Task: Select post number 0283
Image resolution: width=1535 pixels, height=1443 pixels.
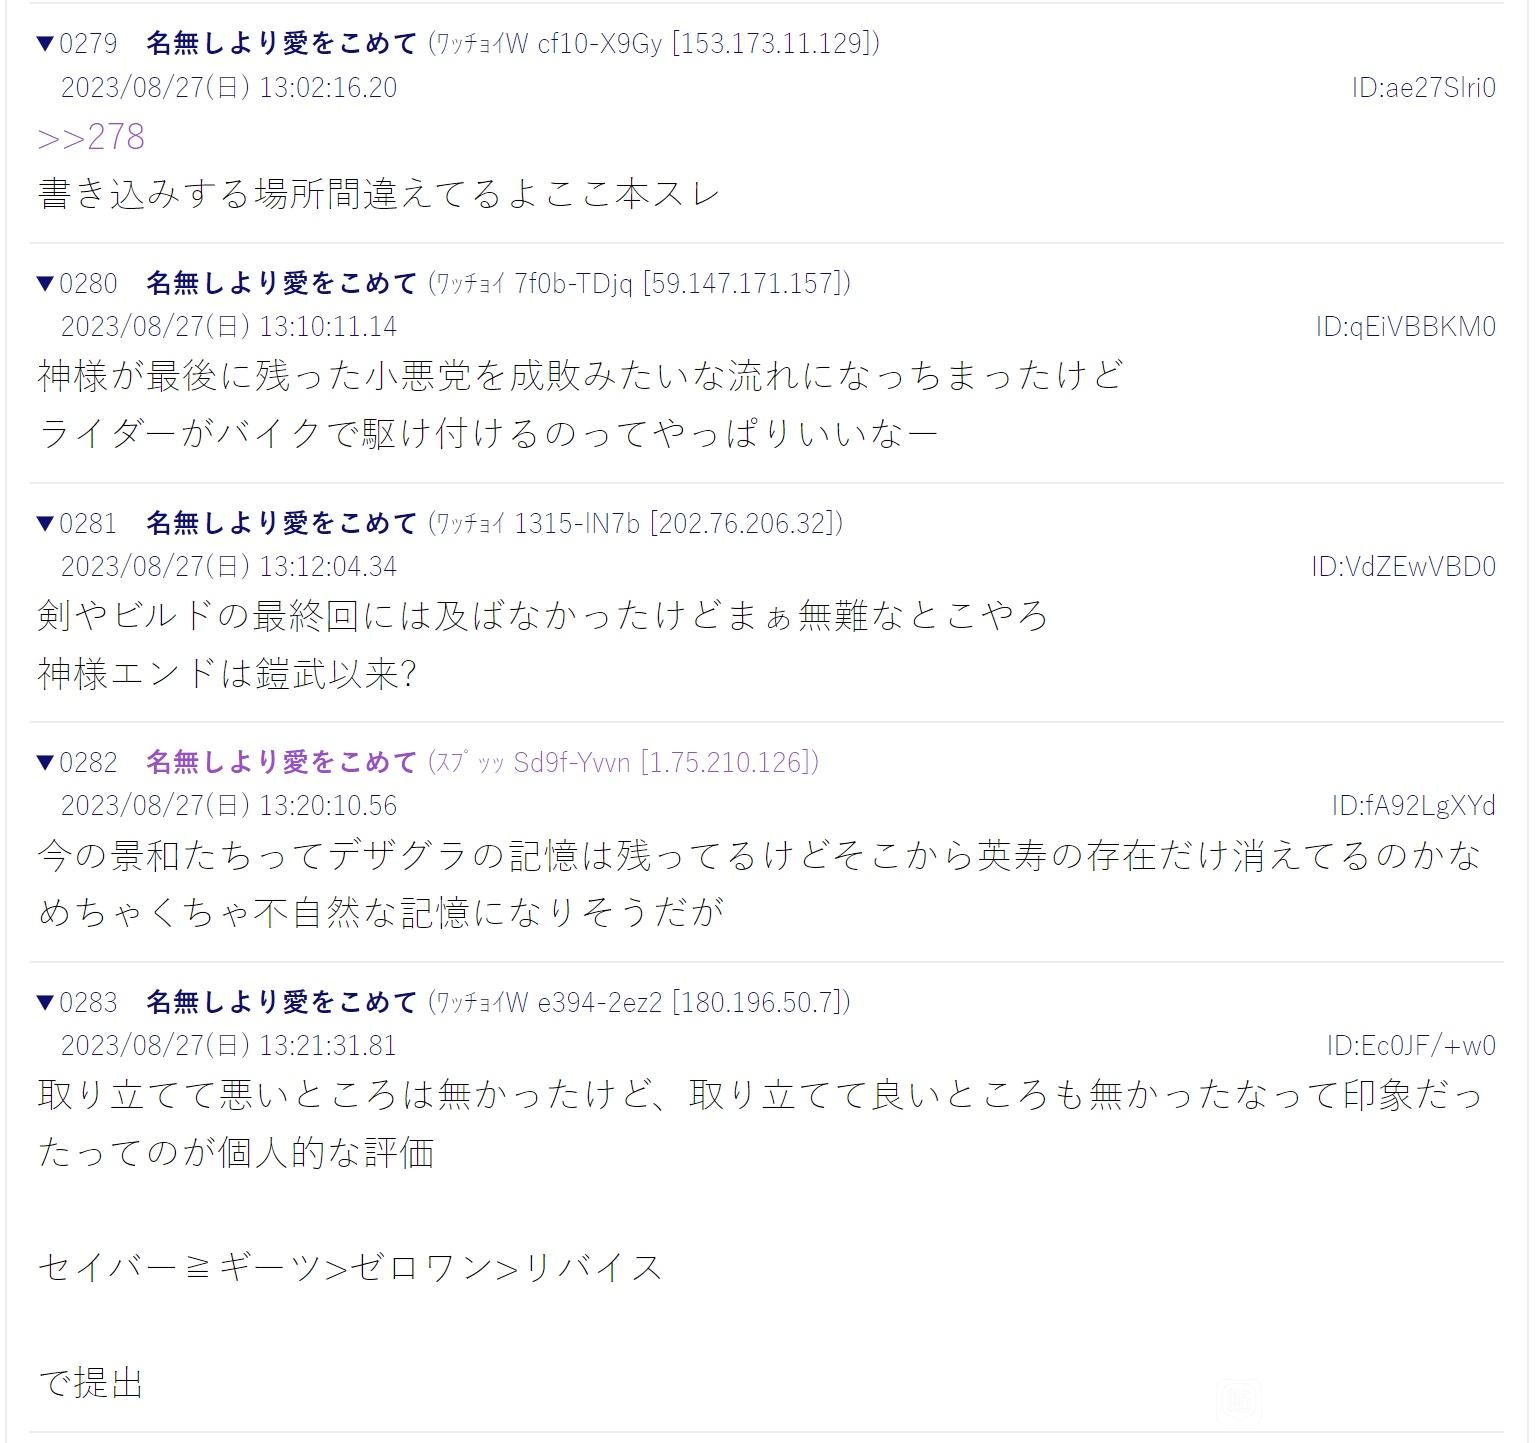Action: point(88,1002)
